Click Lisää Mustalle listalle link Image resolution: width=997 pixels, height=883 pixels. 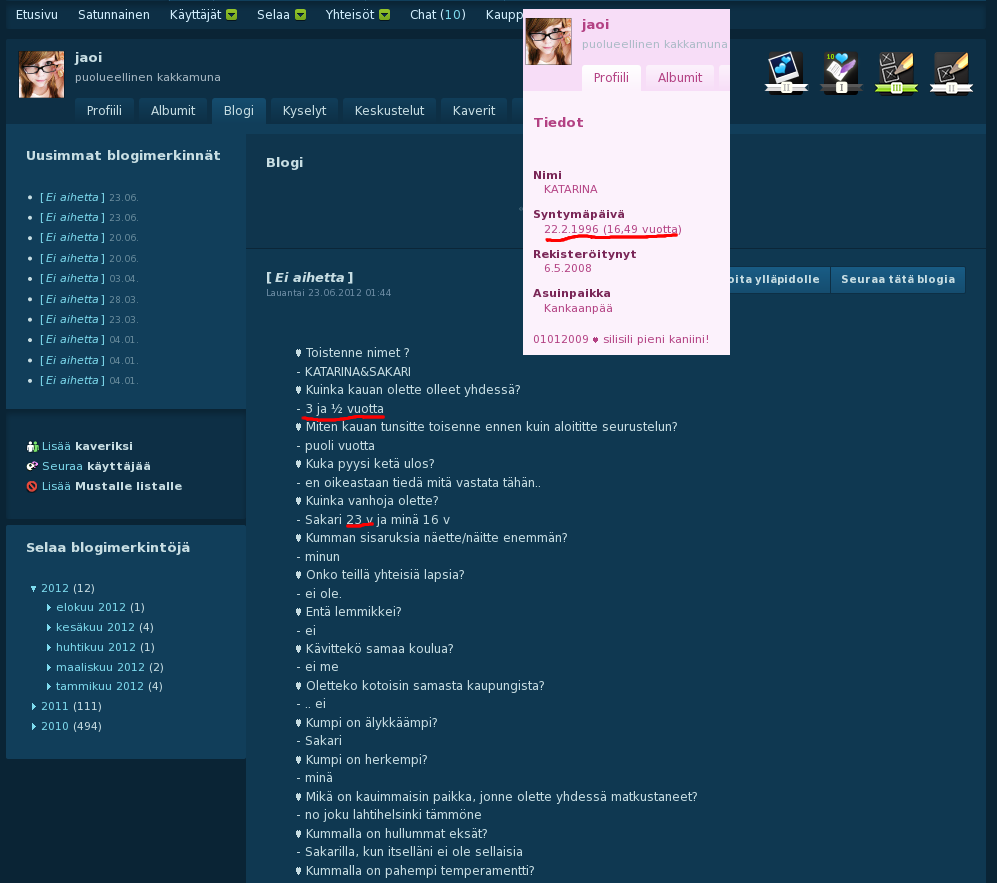tap(112, 486)
